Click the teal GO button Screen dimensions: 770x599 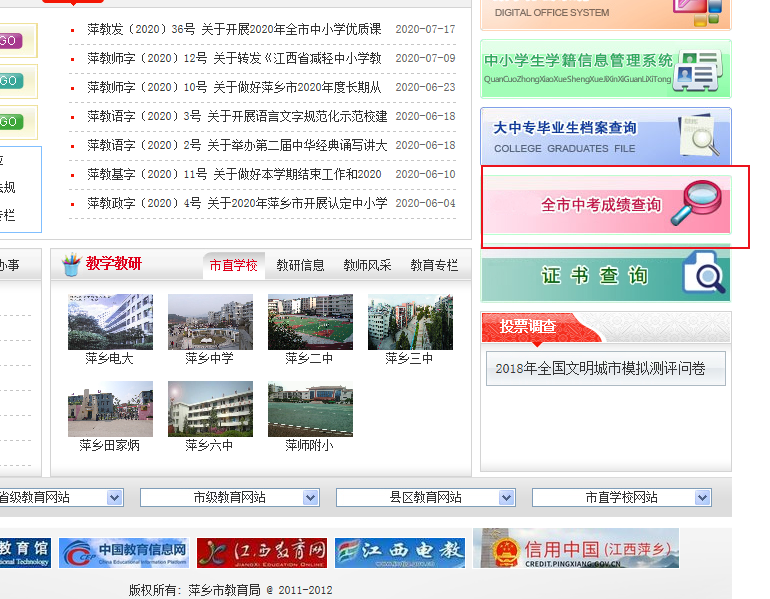[11, 81]
